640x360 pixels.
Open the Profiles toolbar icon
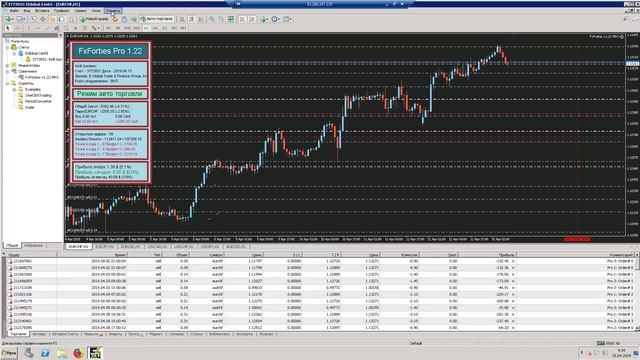point(19,19)
